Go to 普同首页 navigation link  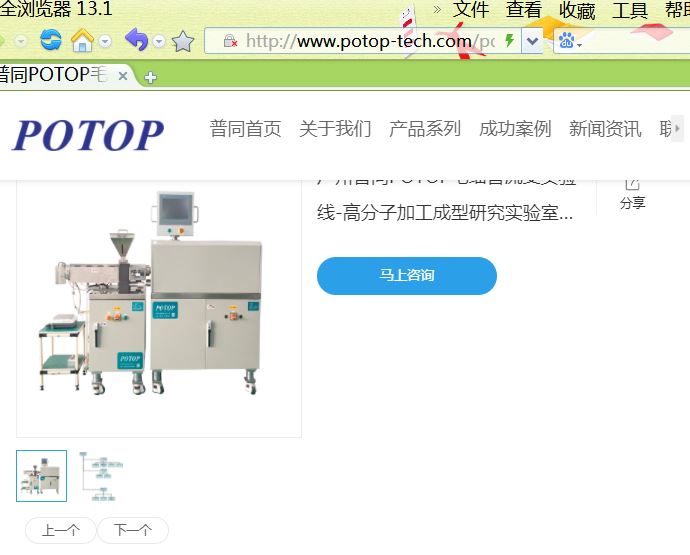pos(246,129)
